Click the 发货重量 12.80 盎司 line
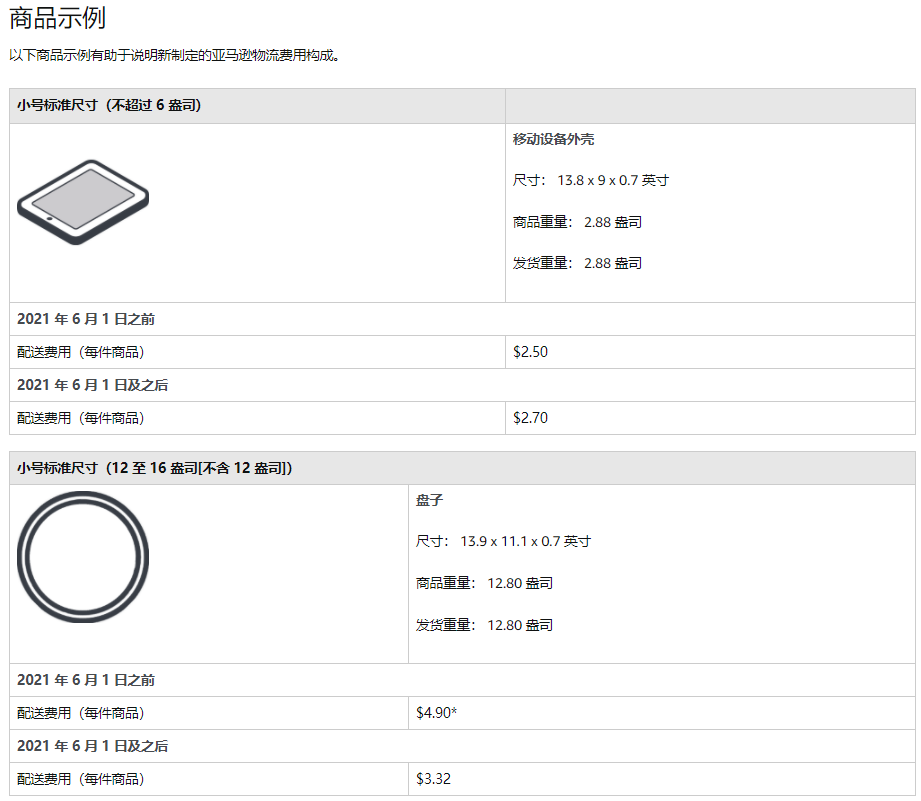Image resolution: width=921 pixels, height=801 pixels. (484, 625)
